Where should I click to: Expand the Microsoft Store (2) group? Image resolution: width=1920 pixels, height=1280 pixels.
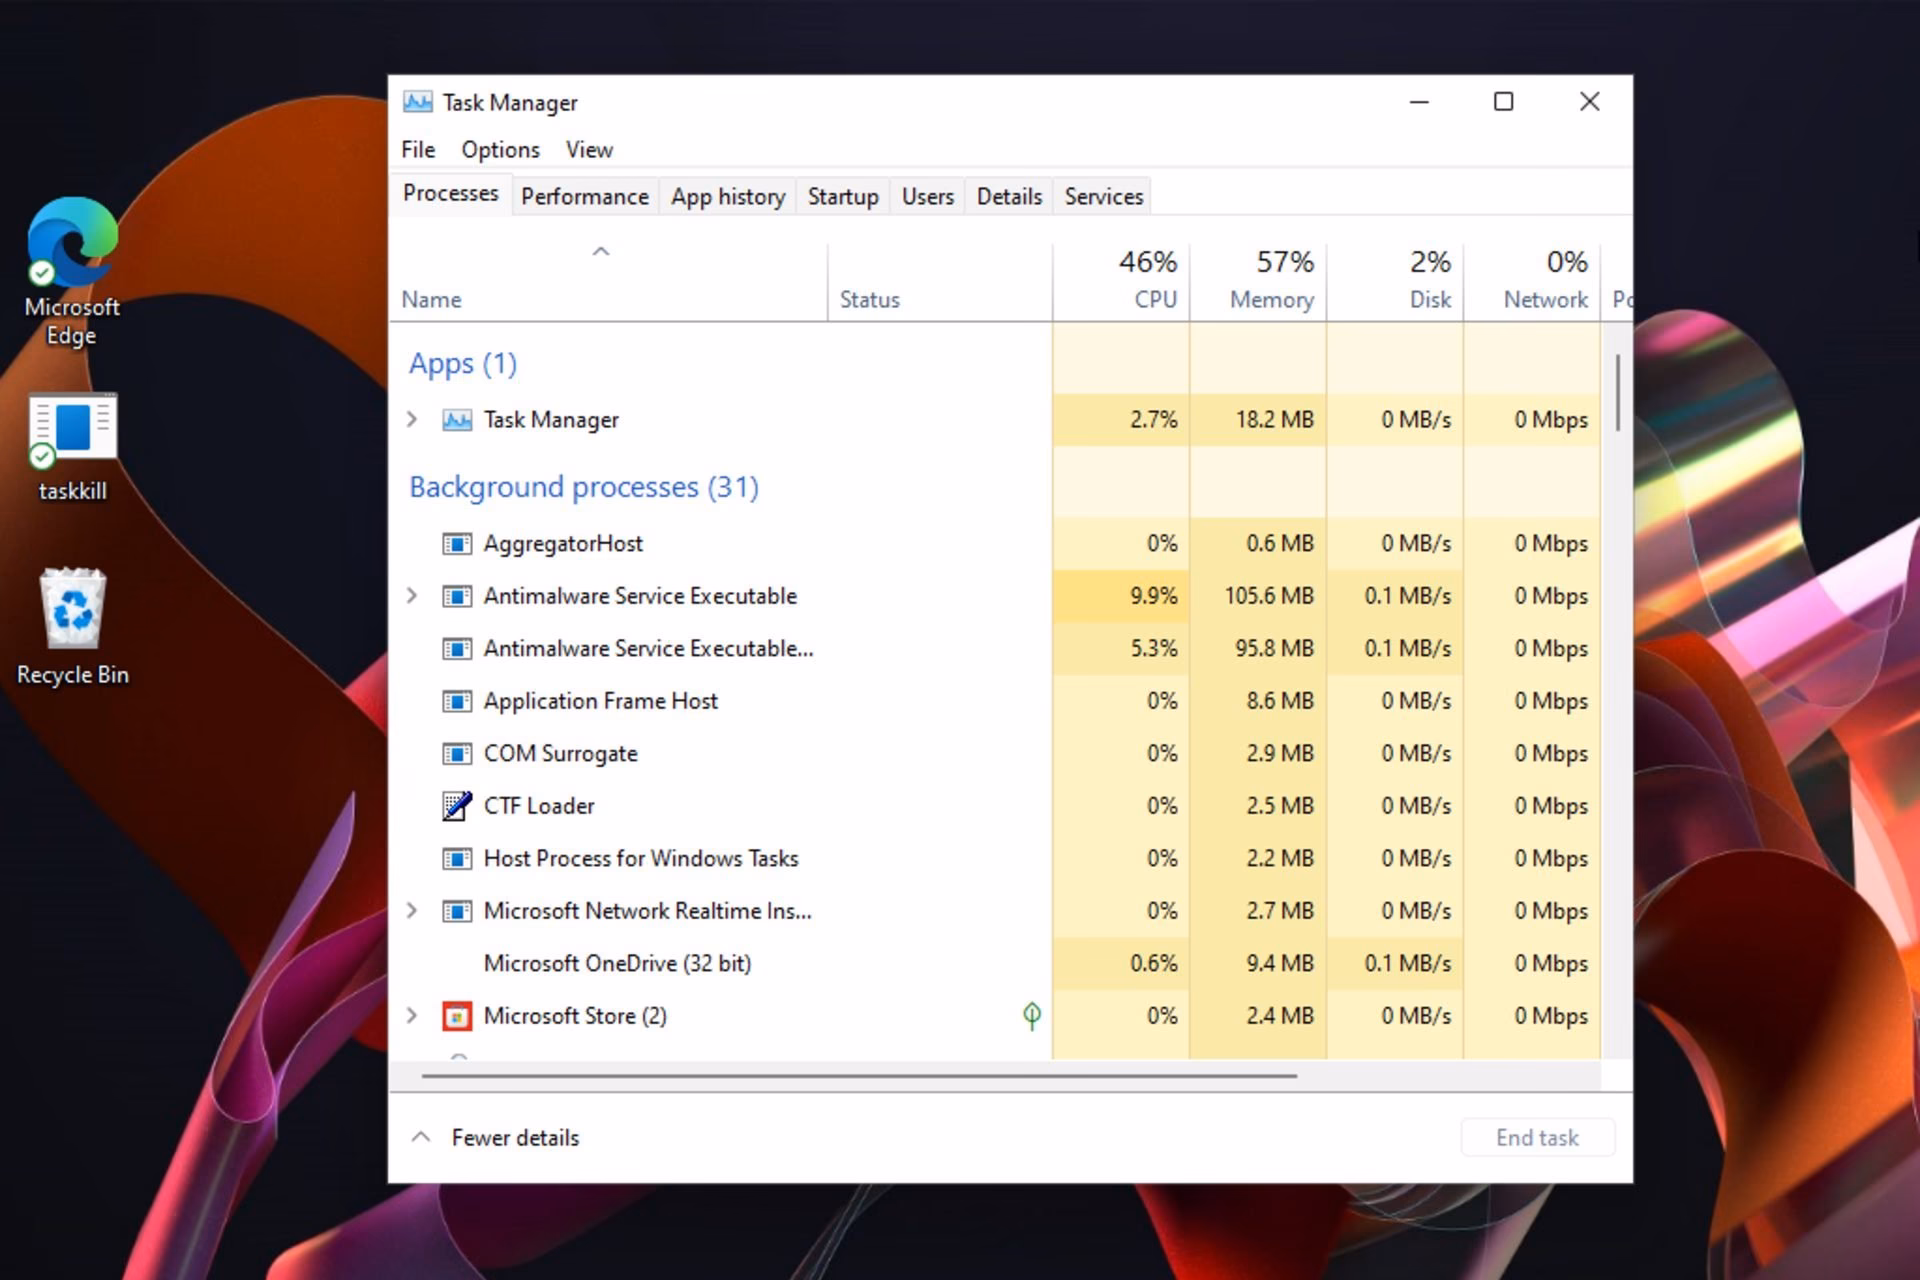(x=412, y=1016)
